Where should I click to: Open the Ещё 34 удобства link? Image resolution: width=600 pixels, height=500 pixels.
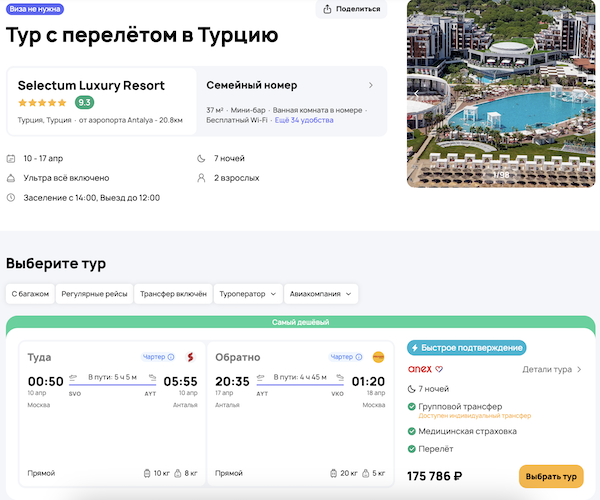click(305, 120)
